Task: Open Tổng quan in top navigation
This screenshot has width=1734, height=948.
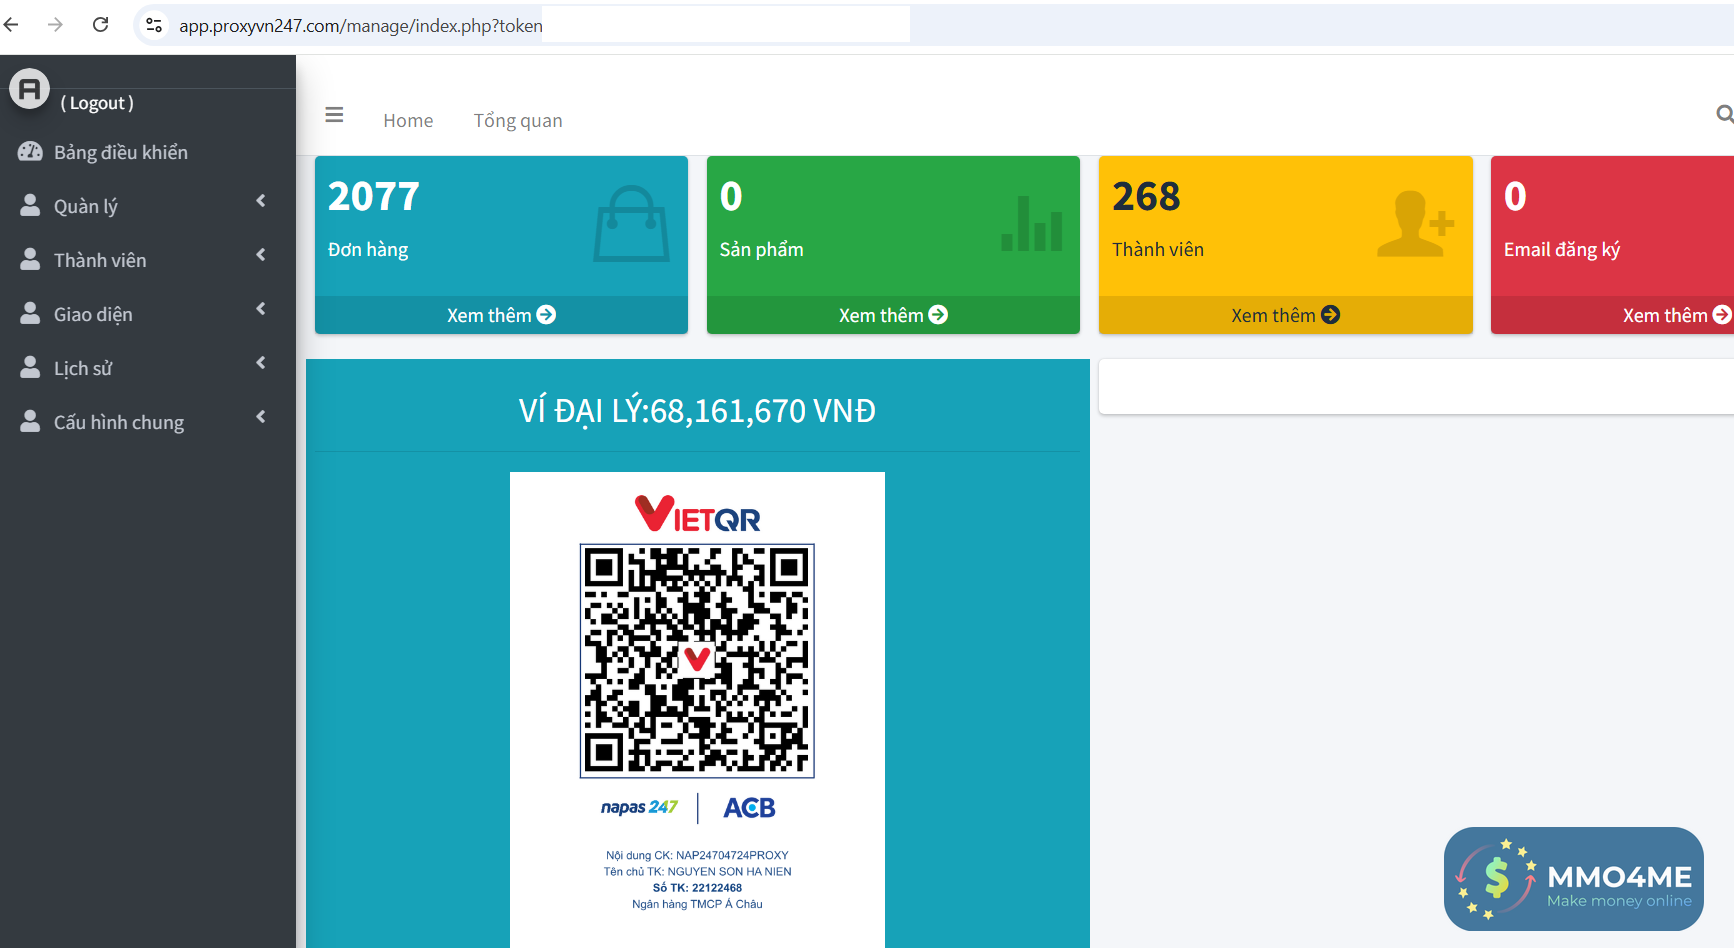Action: (518, 120)
